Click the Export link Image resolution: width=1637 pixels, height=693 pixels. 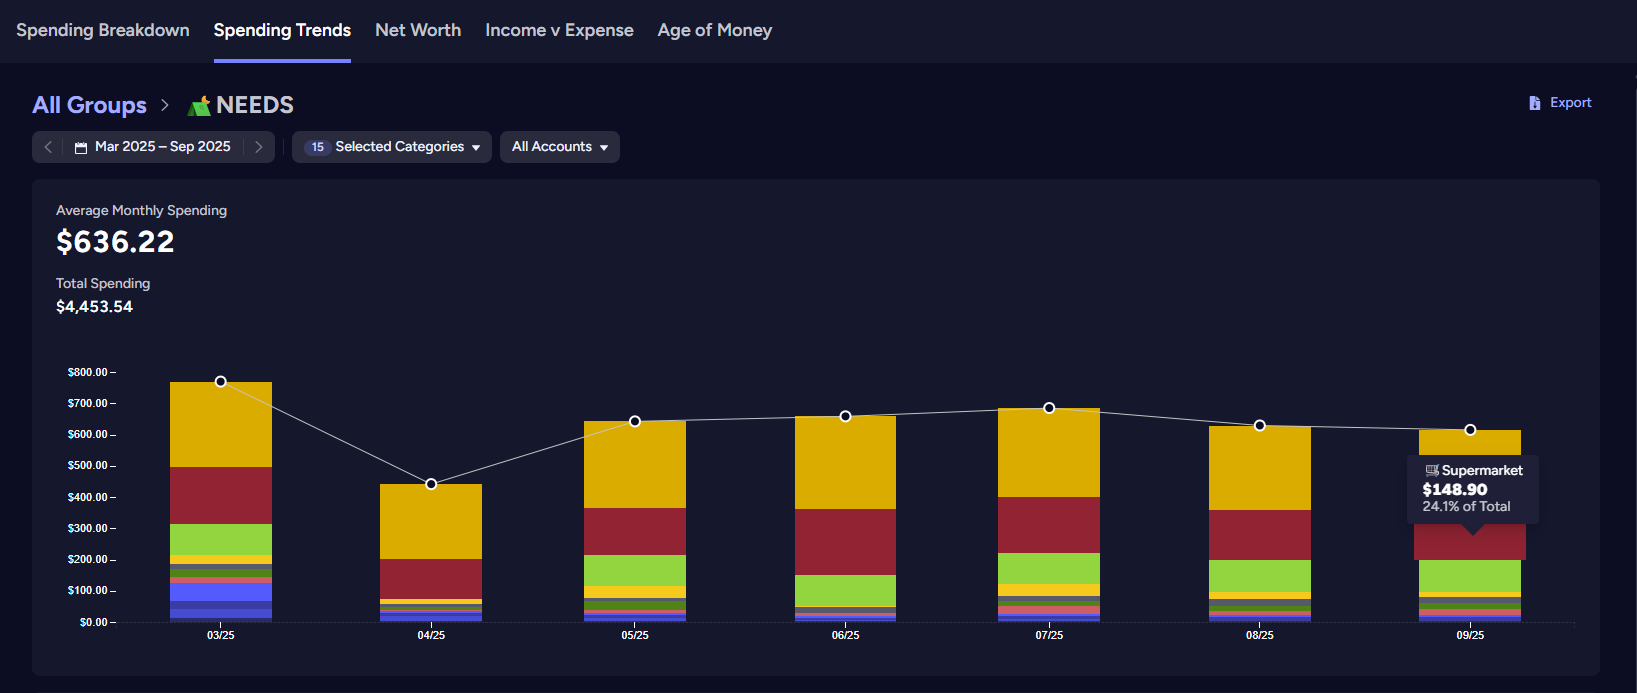[1570, 103]
